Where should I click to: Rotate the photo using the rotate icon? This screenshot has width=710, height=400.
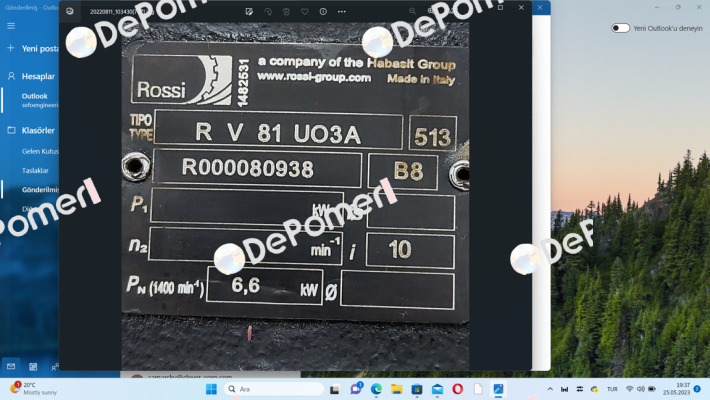tap(268, 11)
